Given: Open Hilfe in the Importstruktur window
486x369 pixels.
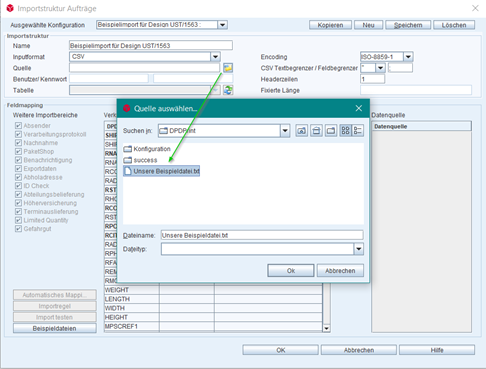Looking at the screenshot, I should click(x=437, y=350).
